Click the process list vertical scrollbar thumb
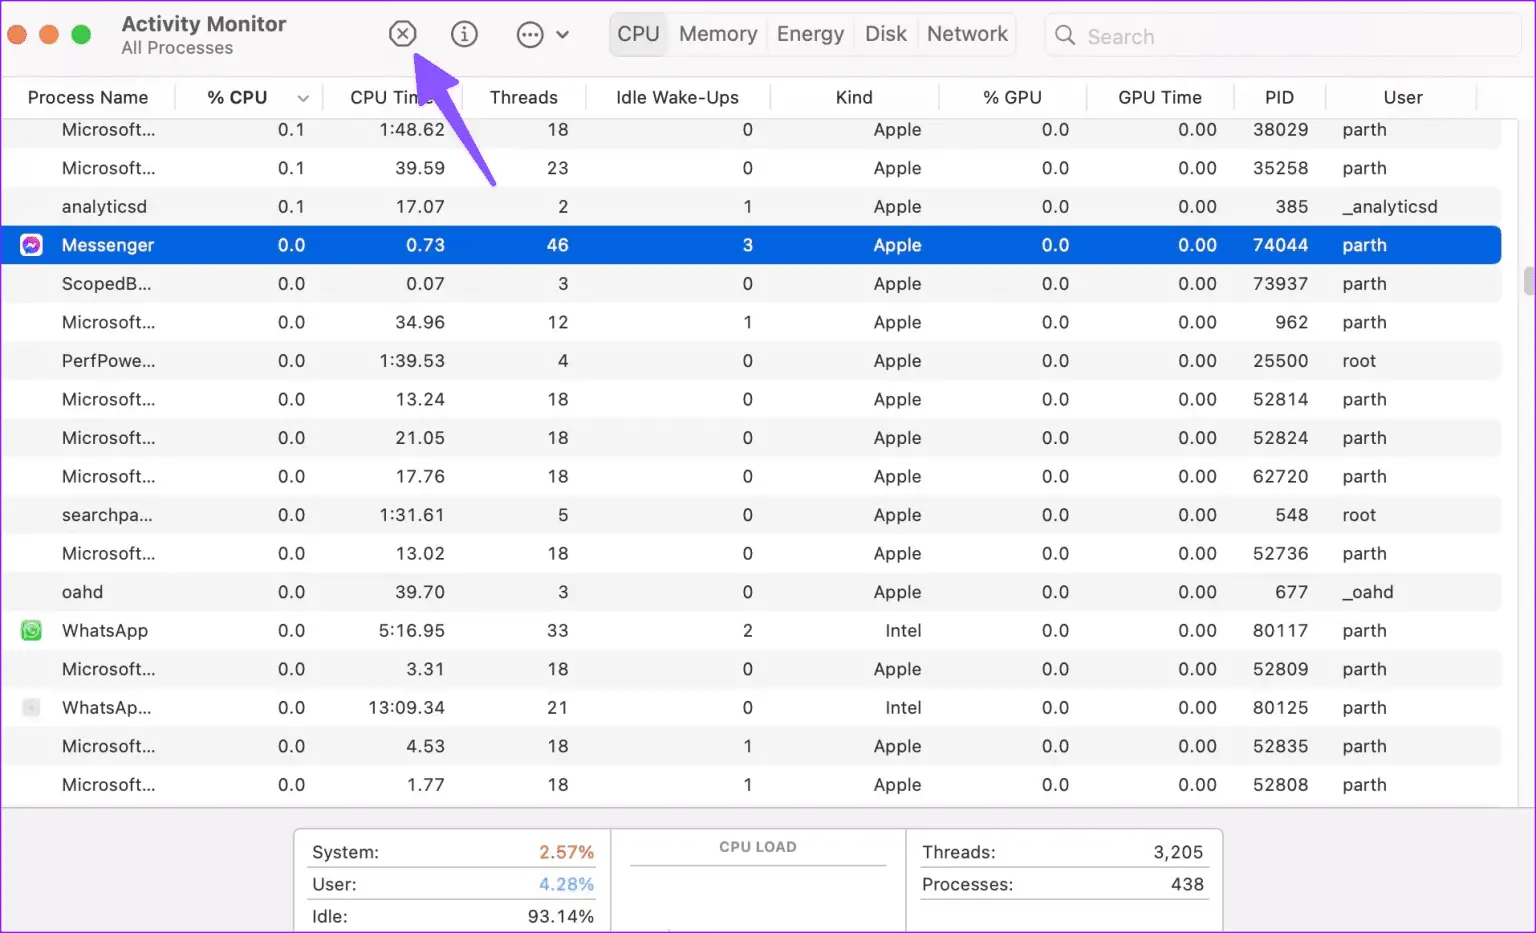1536x933 pixels. (x=1528, y=281)
